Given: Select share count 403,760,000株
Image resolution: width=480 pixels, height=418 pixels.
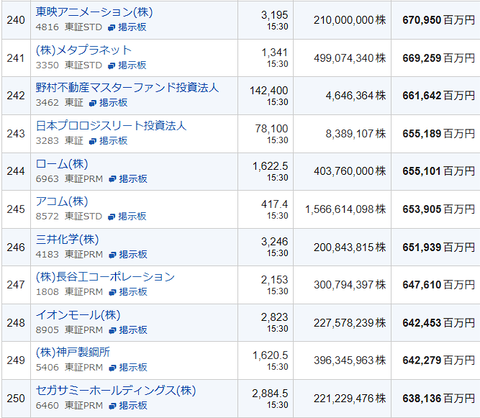Looking at the screenshot, I should click(350, 171).
